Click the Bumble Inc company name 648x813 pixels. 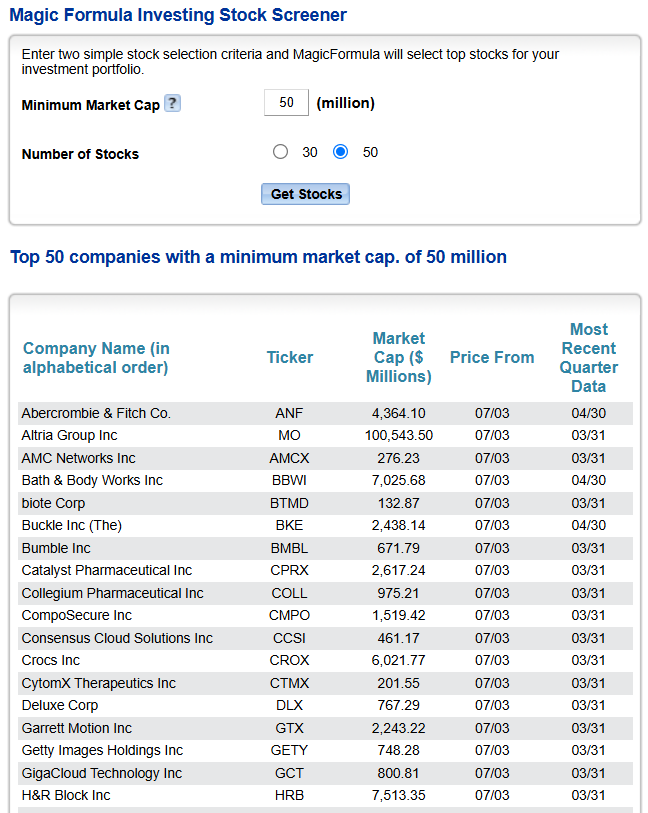click(56, 549)
